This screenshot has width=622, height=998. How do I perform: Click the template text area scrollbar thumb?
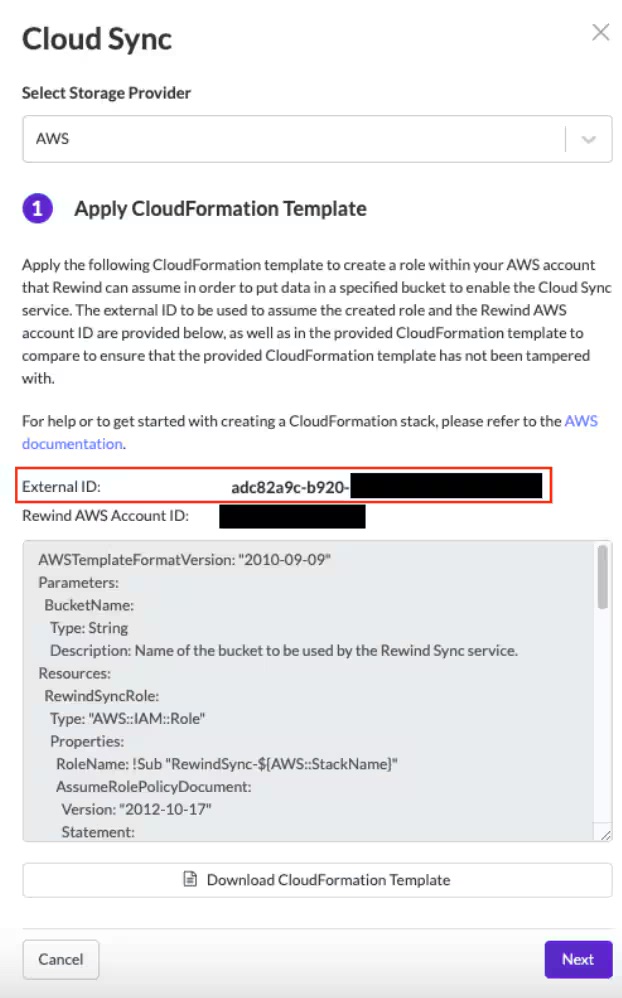pos(602,577)
